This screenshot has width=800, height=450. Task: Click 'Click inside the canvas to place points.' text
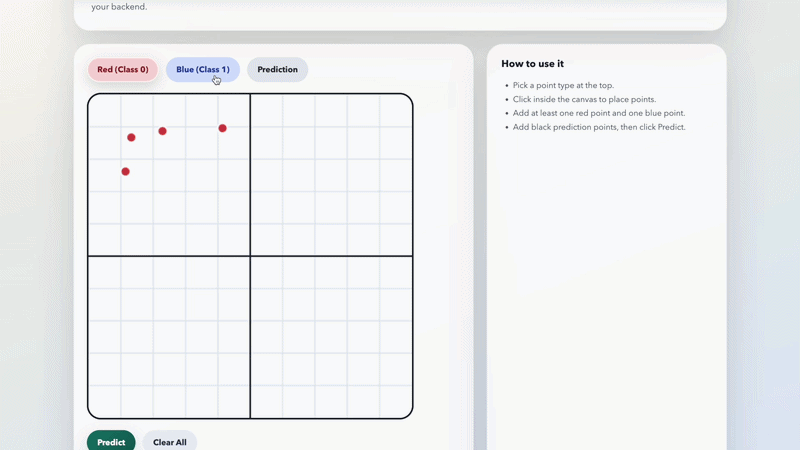[x=584, y=99]
